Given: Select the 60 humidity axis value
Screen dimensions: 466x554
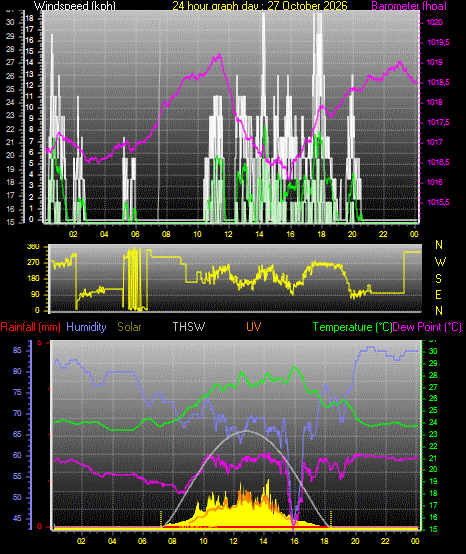Looking at the screenshot, I should 17,455.
